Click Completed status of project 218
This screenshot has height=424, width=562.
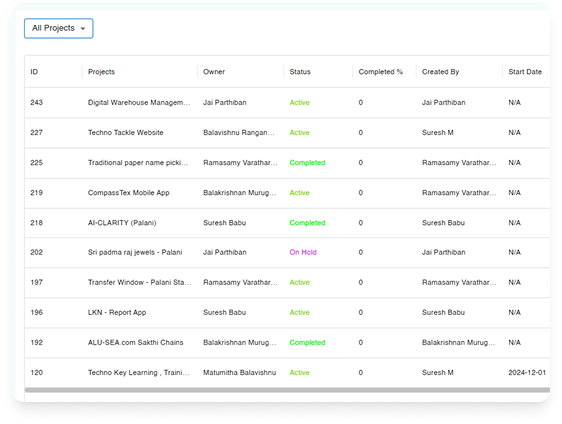pos(308,223)
